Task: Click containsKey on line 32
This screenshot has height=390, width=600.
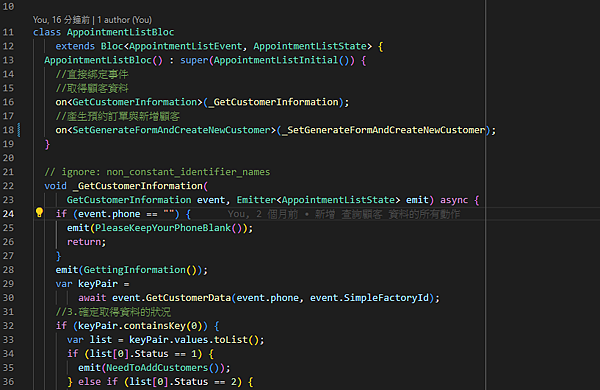Action: click(155, 326)
